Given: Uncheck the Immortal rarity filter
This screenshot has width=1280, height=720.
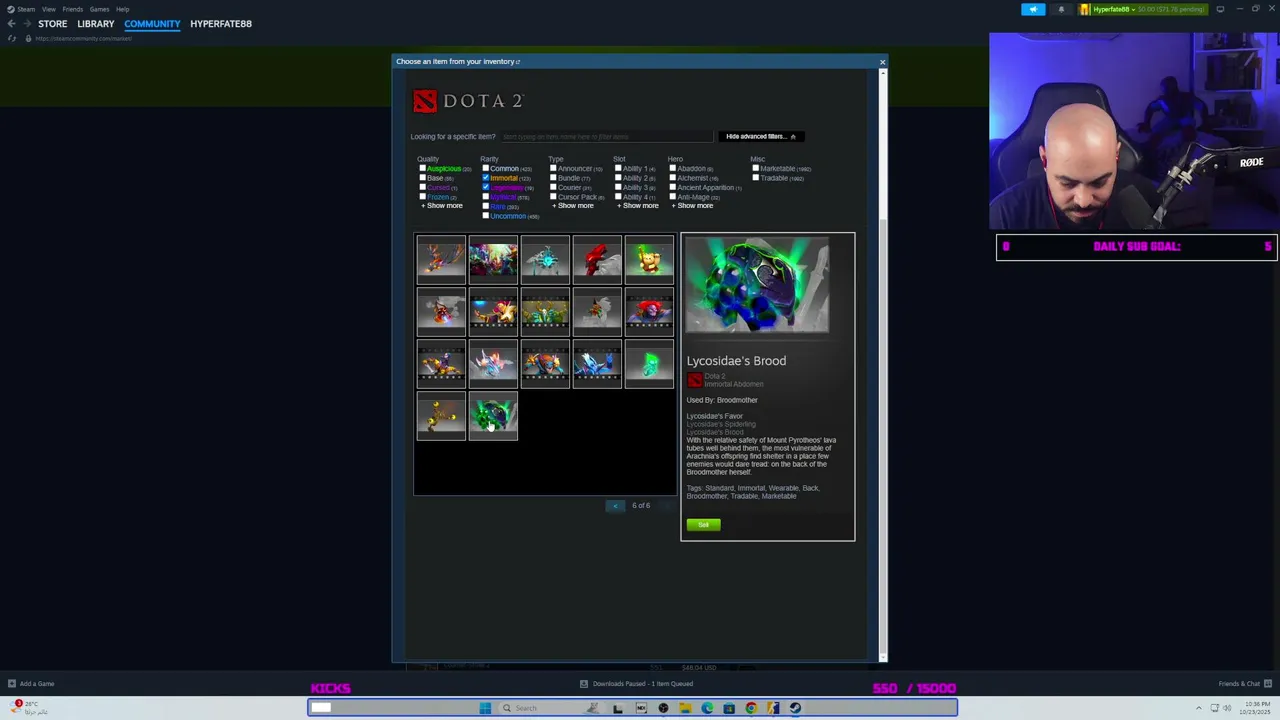Looking at the screenshot, I should pyautogui.click(x=486, y=178).
